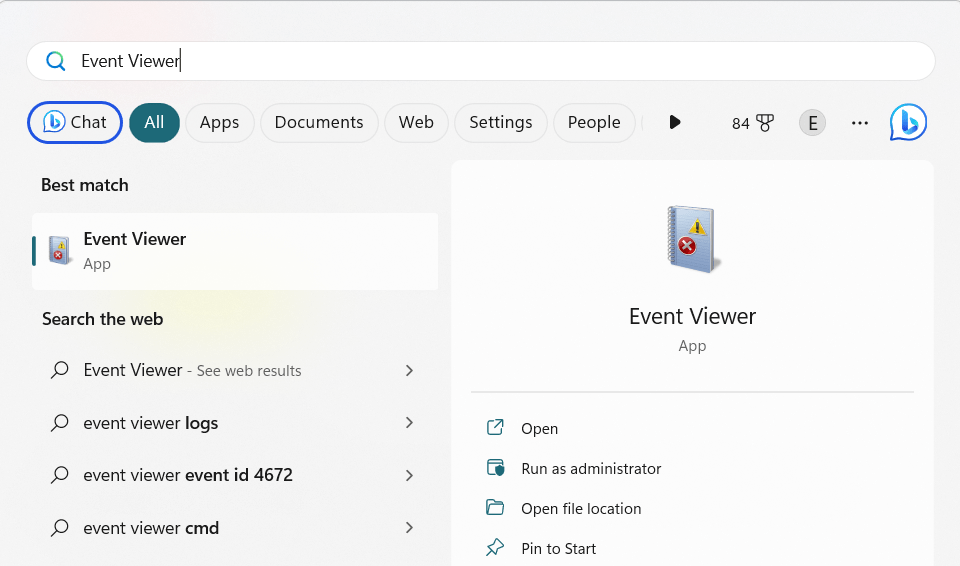This screenshot has height=566, width=960.
Task: Switch to the Settings filter tab
Action: click(x=500, y=122)
